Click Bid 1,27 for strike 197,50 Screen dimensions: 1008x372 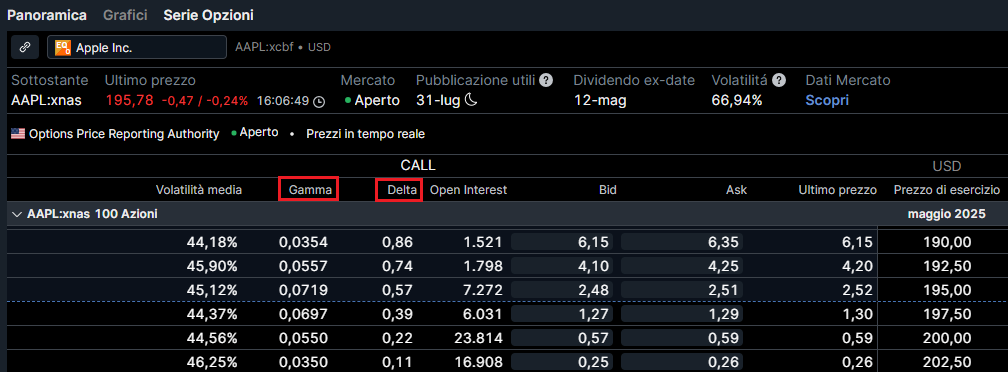pos(562,314)
